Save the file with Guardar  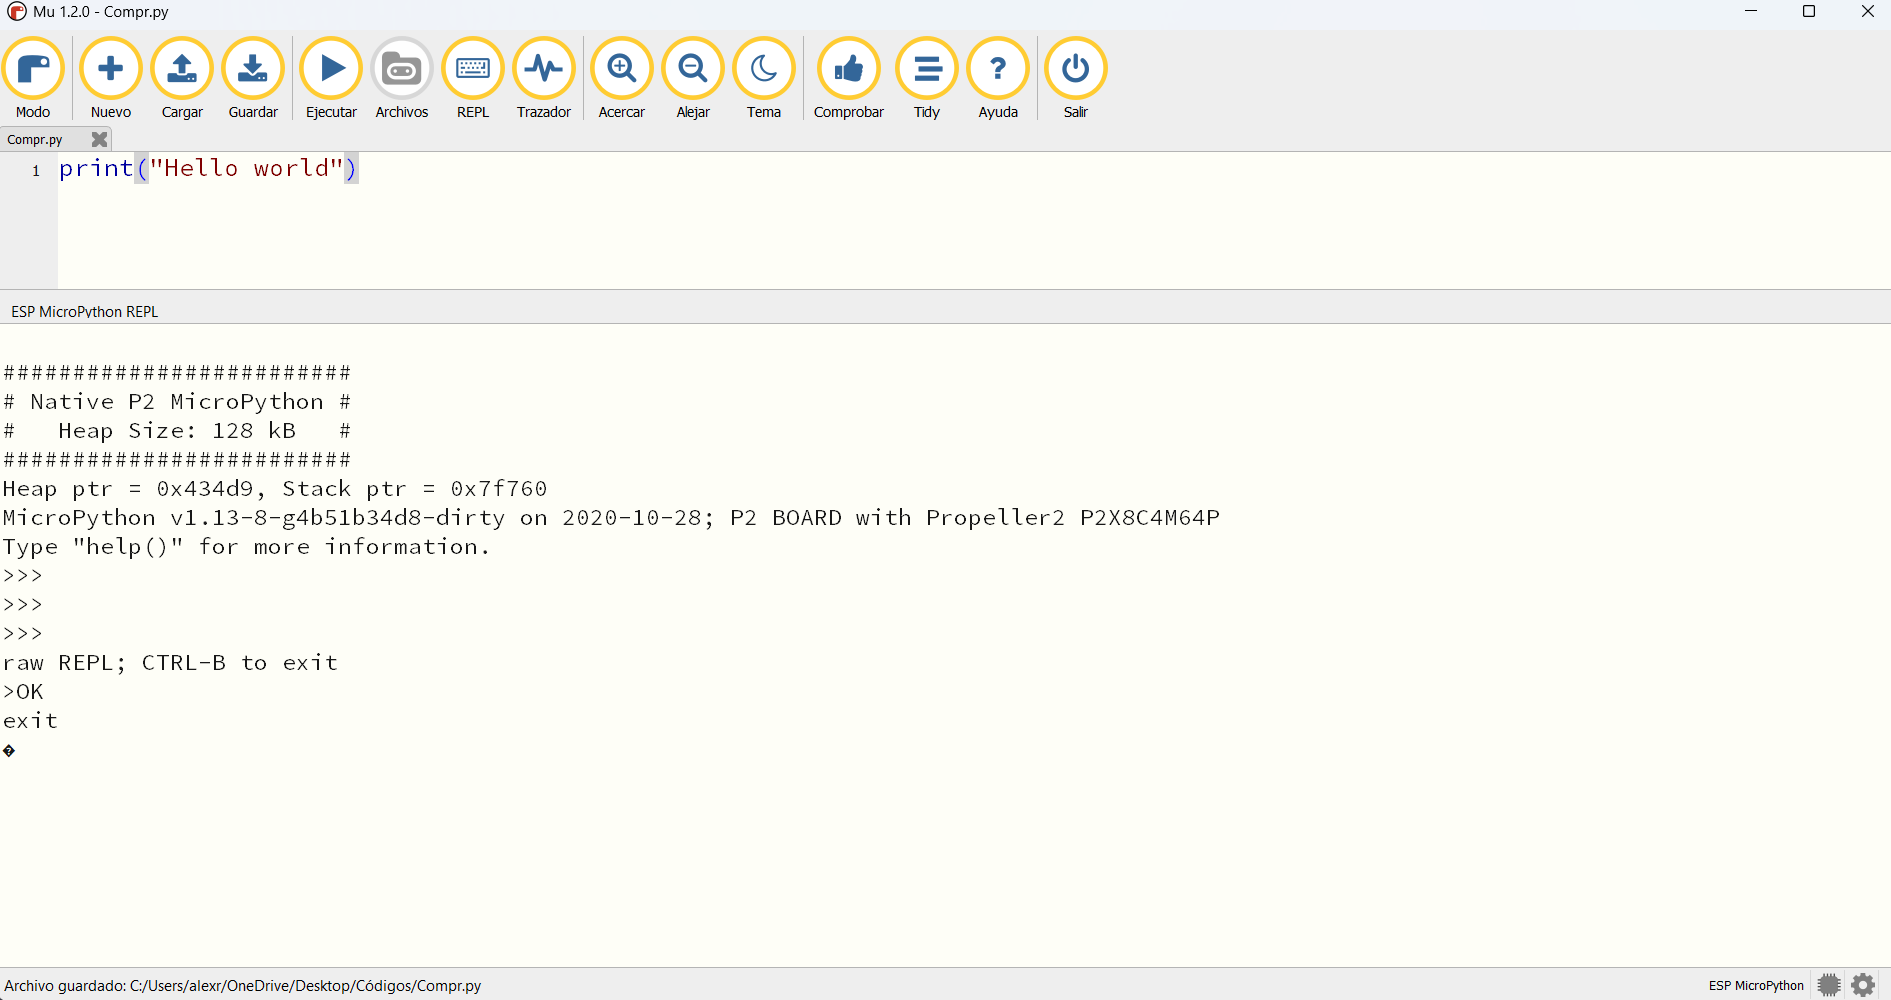[253, 78]
